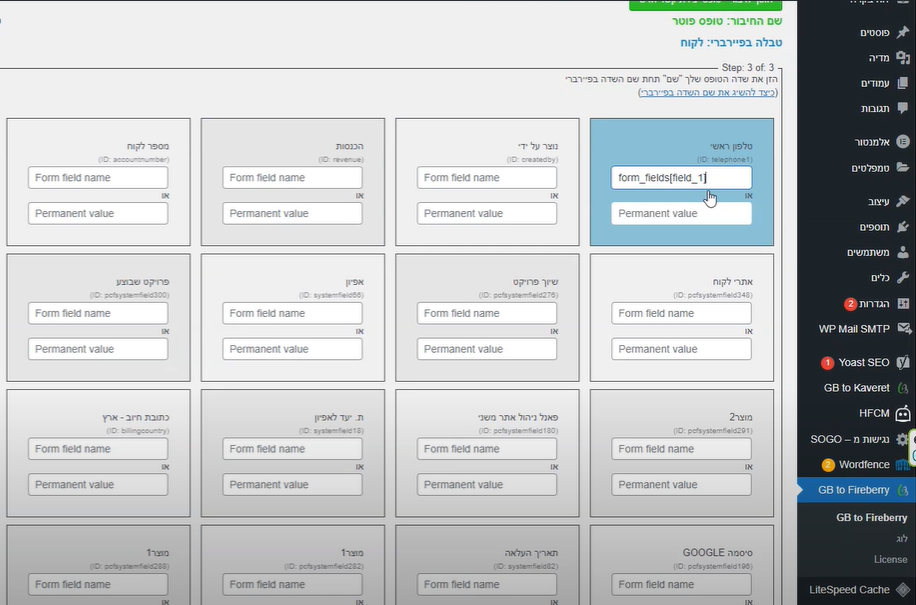Click Permanent value under מוצר2
Image resolution: width=916 pixels, height=605 pixels.
pos(681,485)
